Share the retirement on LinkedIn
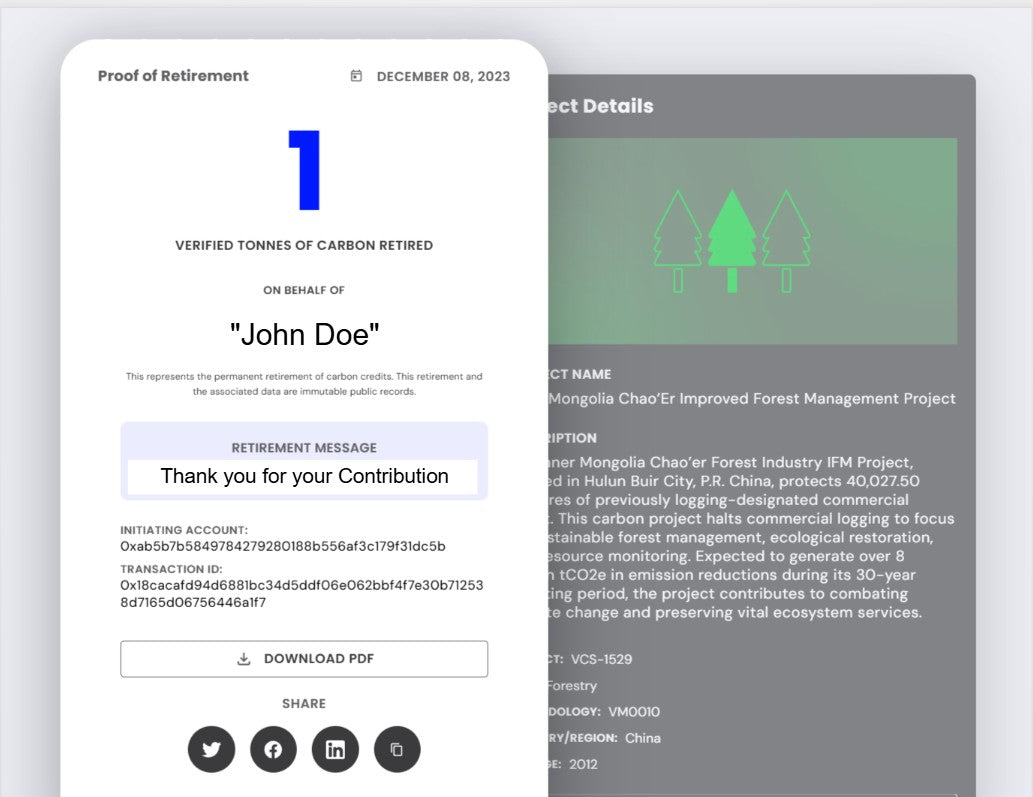This screenshot has width=1033, height=797. pyautogui.click(x=335, y=749)
